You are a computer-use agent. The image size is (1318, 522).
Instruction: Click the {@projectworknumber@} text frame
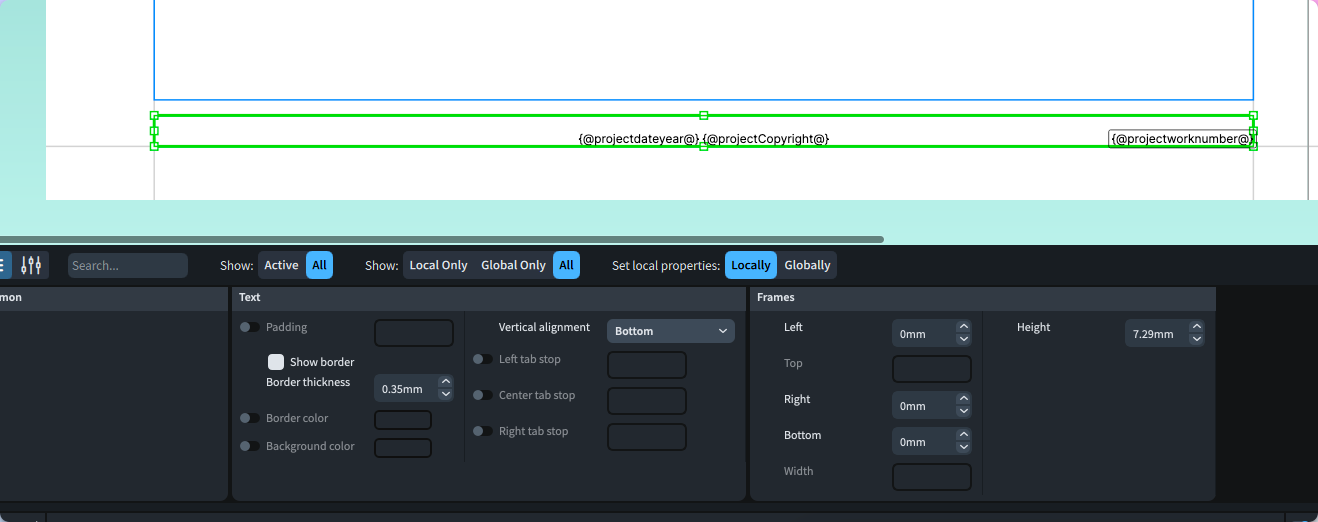[x=1181, y=139]
